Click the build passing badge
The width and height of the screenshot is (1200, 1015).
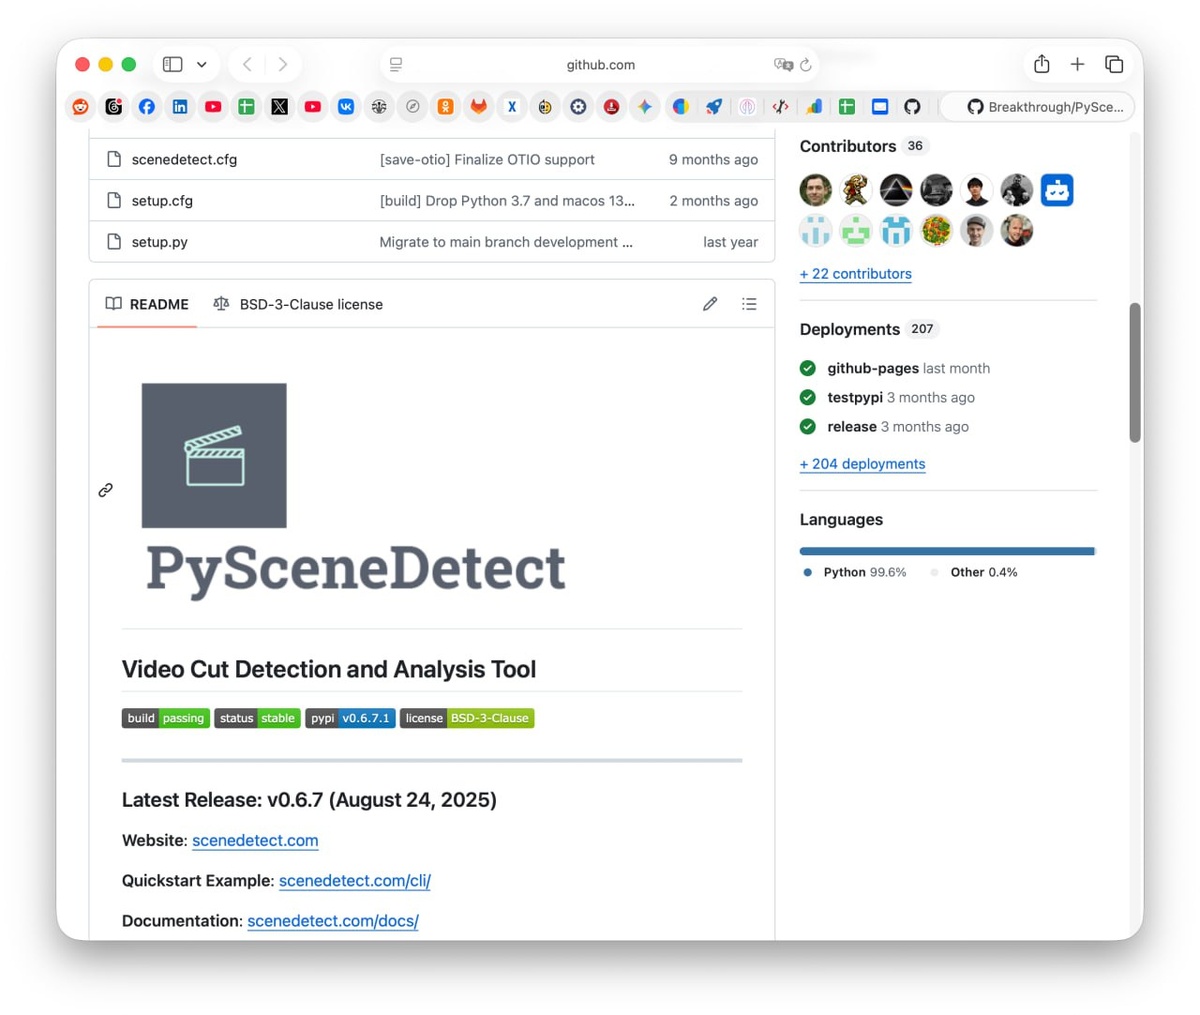166,718
